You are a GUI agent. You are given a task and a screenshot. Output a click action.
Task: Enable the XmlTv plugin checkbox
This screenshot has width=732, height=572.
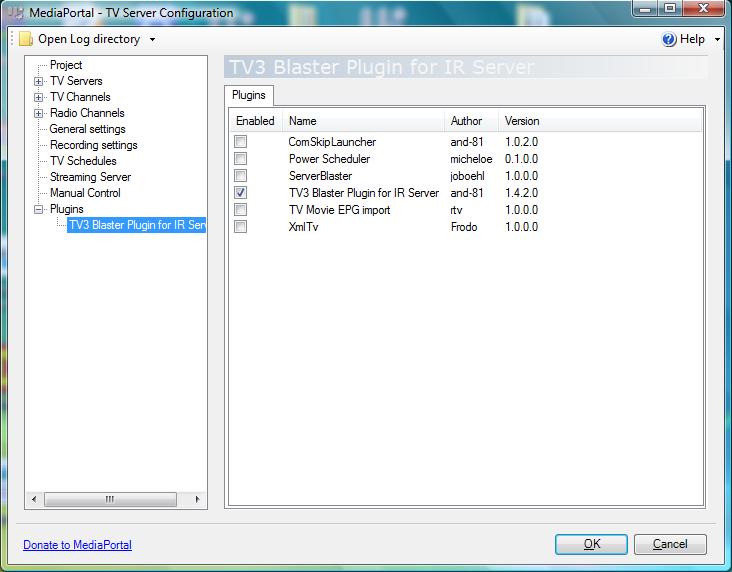click(240, 226)
